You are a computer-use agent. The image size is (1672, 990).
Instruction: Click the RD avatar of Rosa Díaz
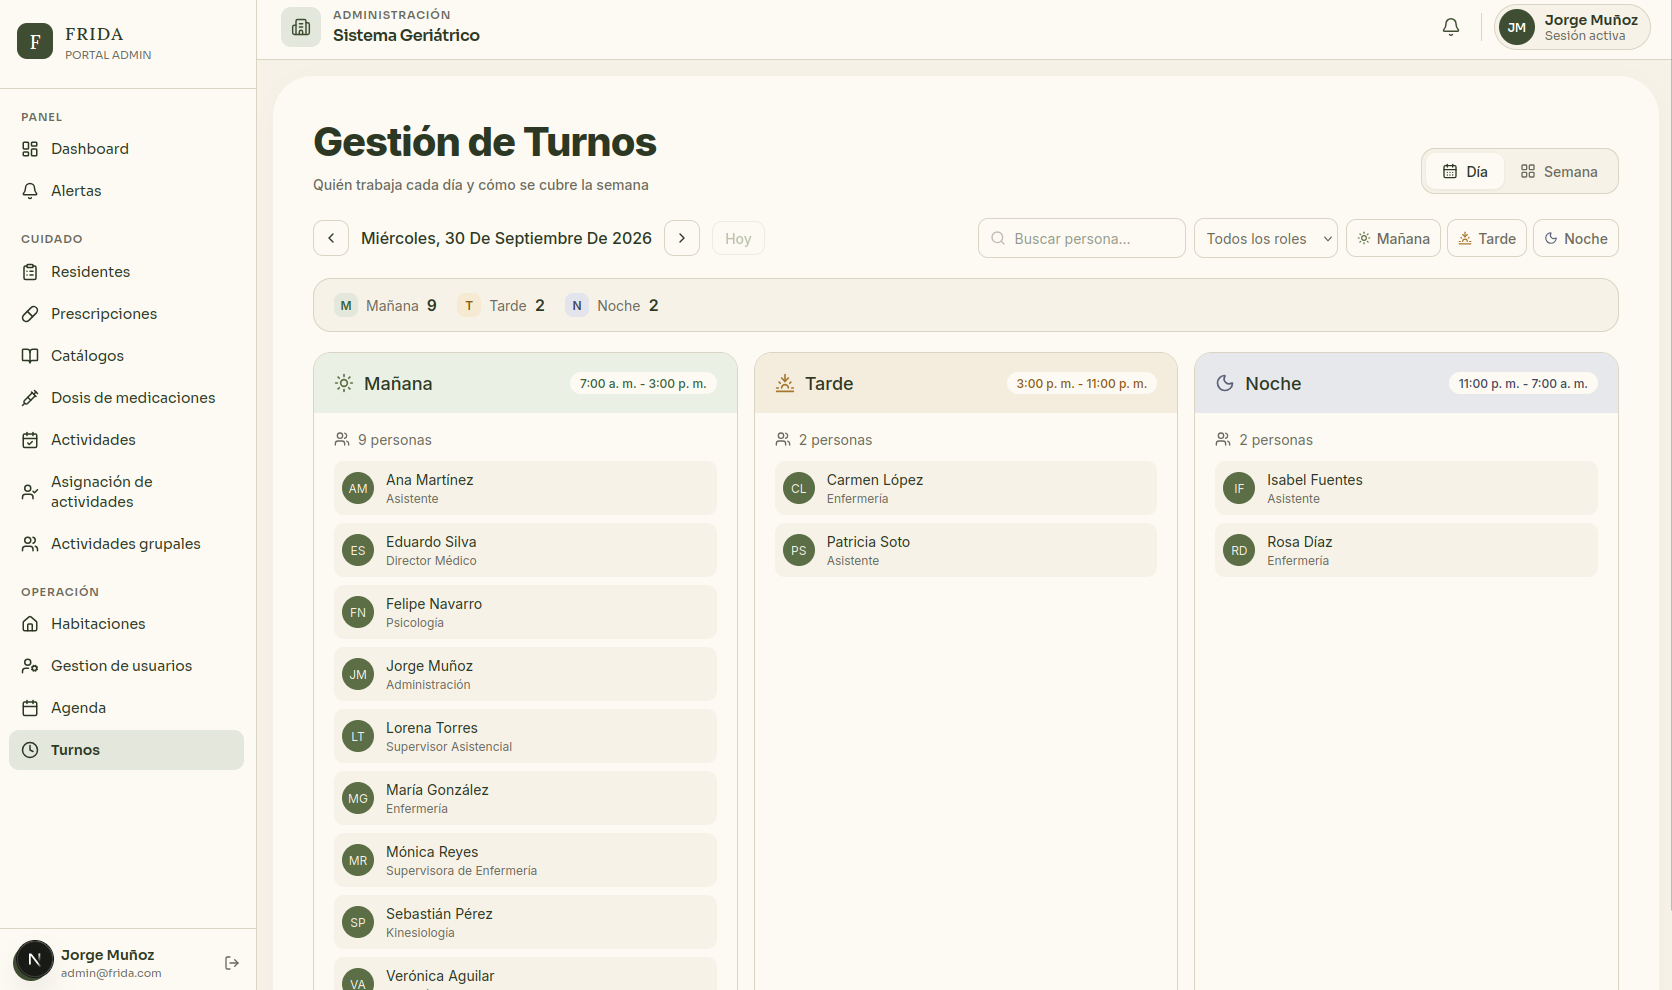(1239, 550)
